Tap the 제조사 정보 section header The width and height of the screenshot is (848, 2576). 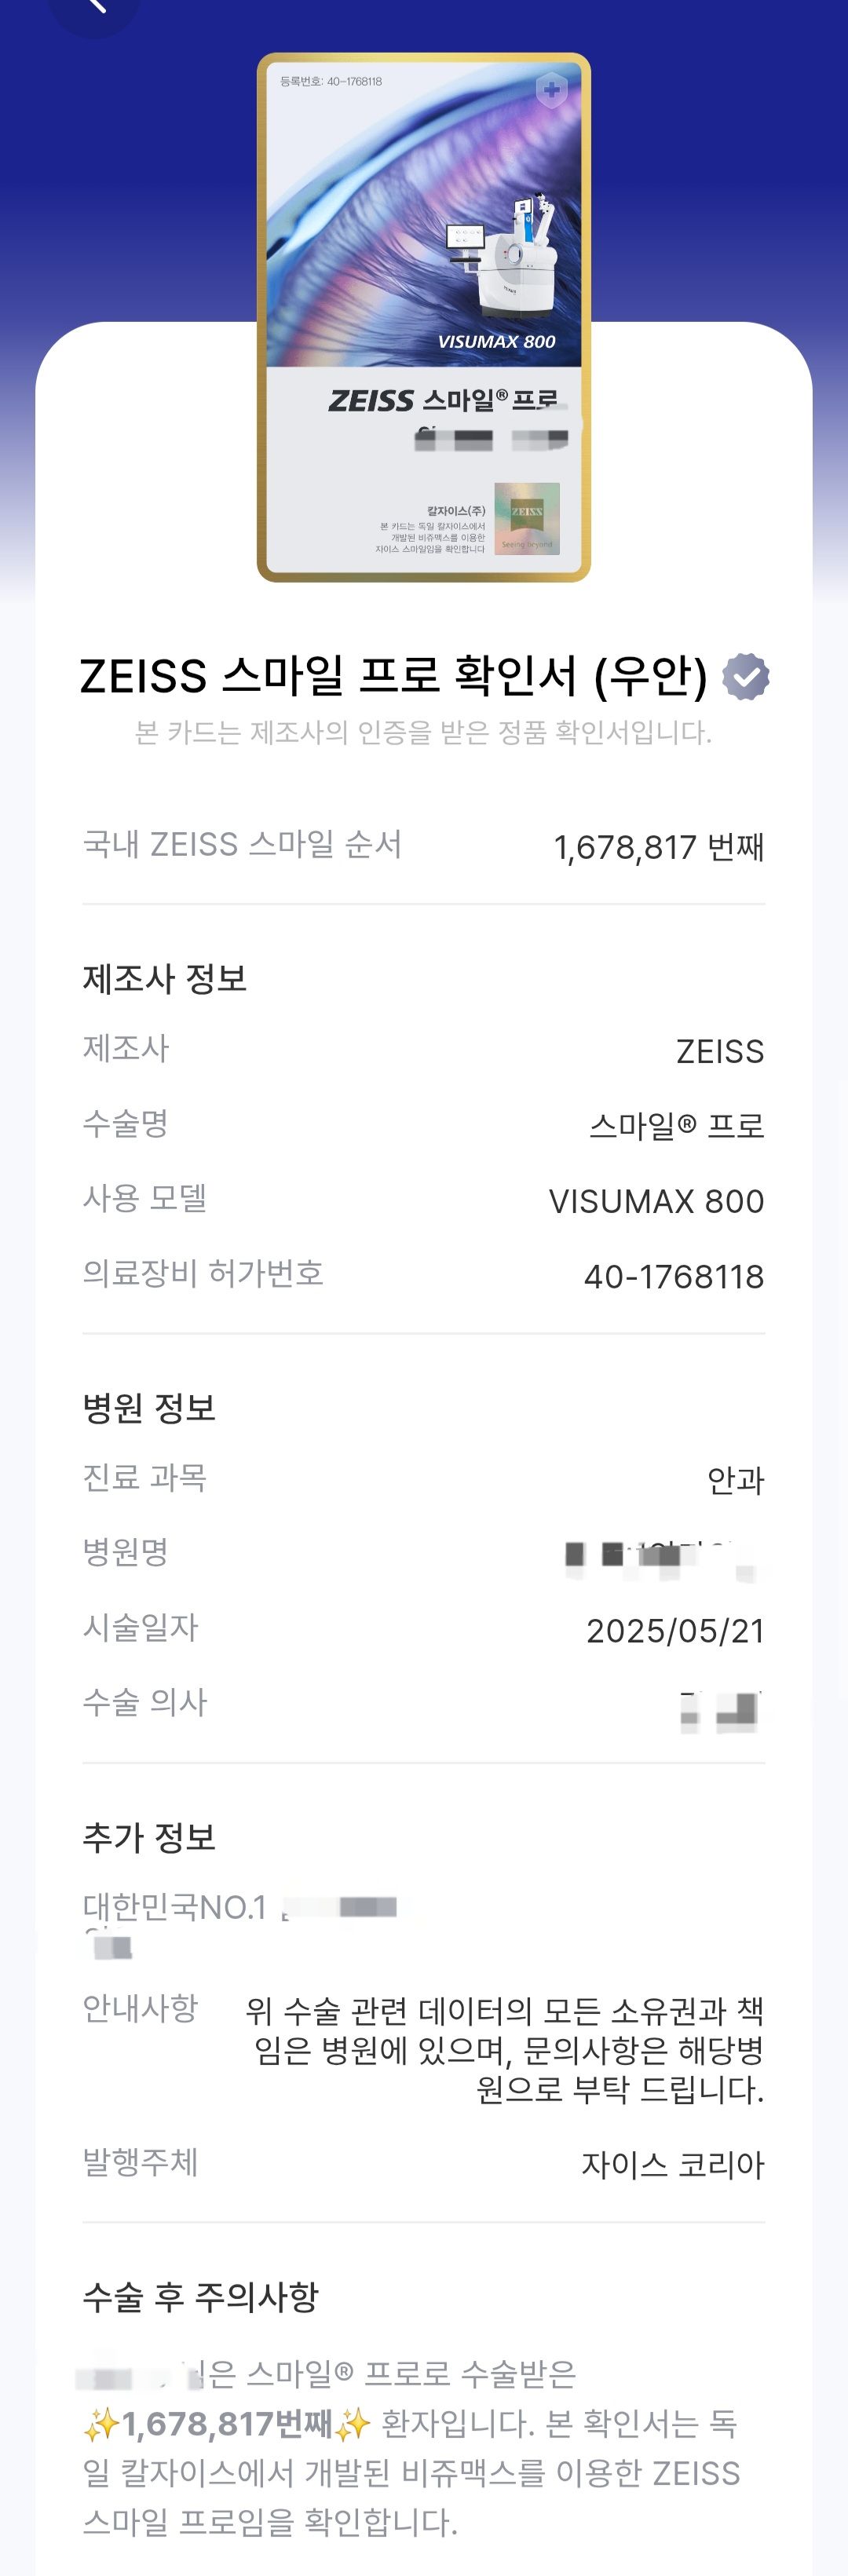[165, 978]
